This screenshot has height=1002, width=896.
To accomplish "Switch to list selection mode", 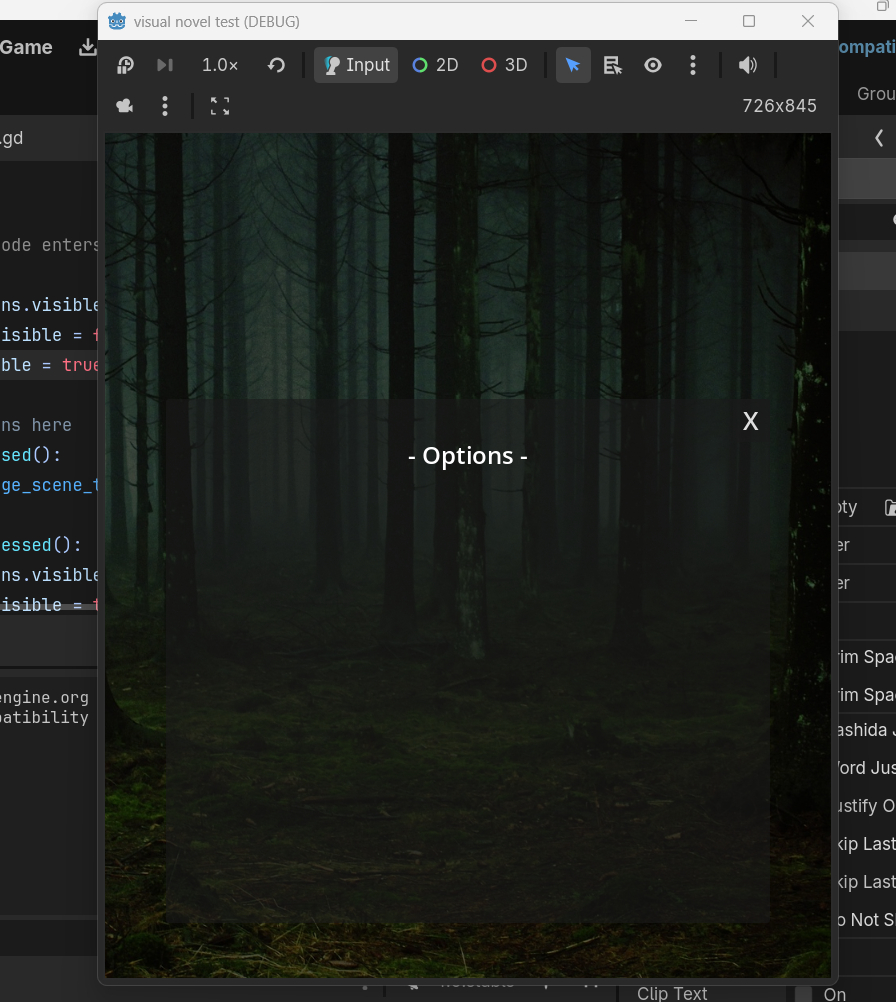I will (613, 65).
